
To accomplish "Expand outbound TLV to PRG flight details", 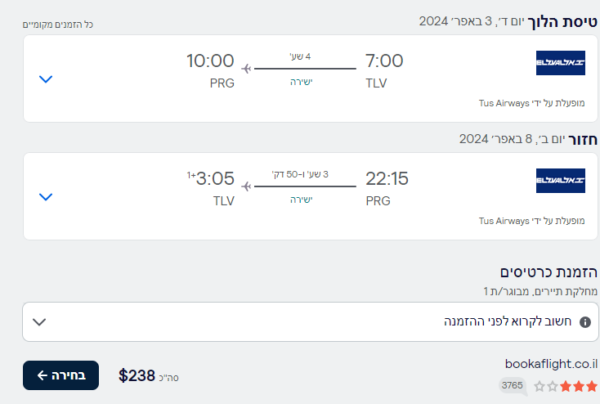I will pyautogui.click(x=46, y=79).
